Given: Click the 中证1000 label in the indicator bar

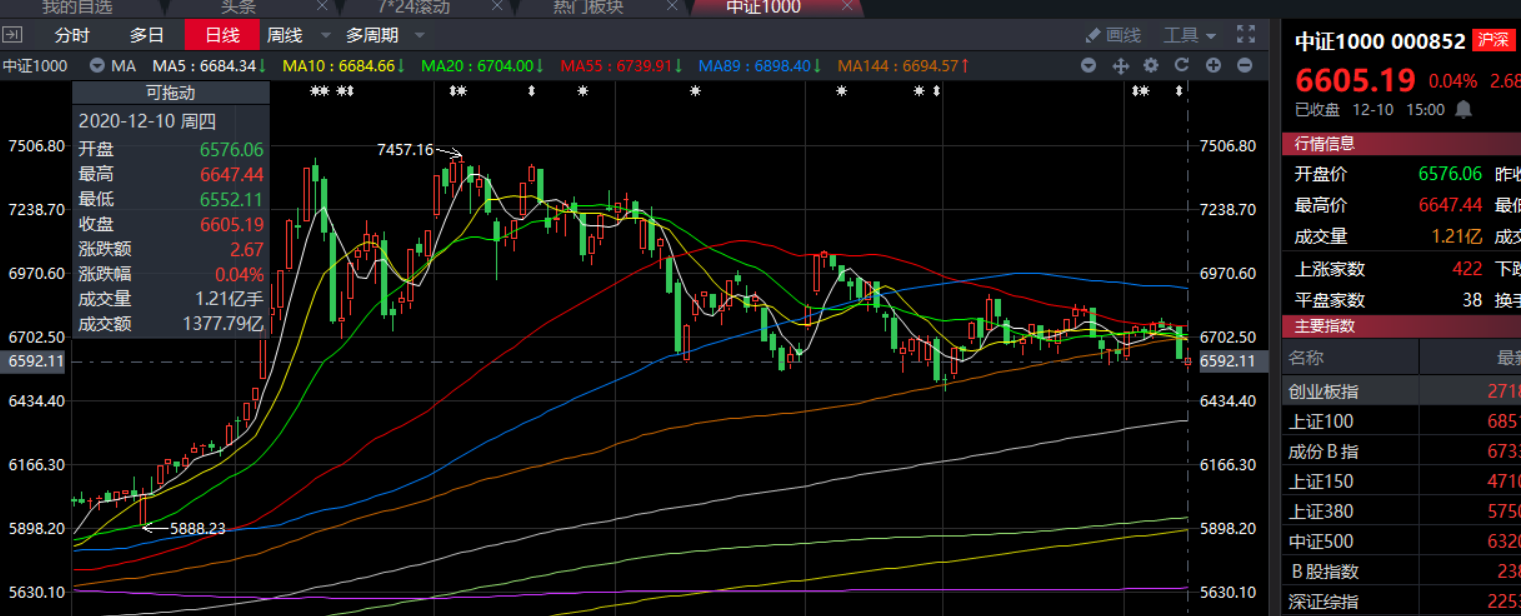Looking at the screenshot, I should (x=35, y=66).
